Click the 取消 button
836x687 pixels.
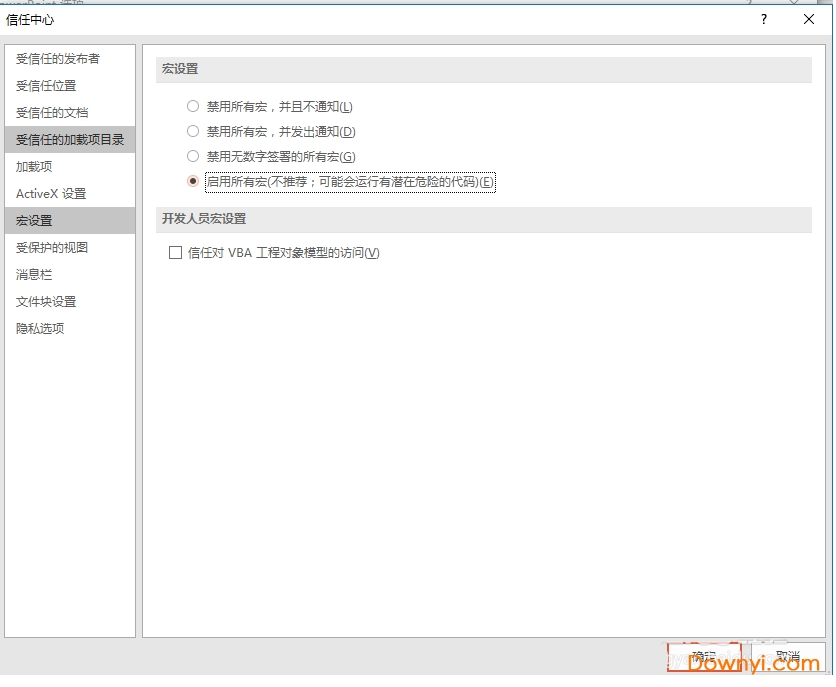coord(787,657)
